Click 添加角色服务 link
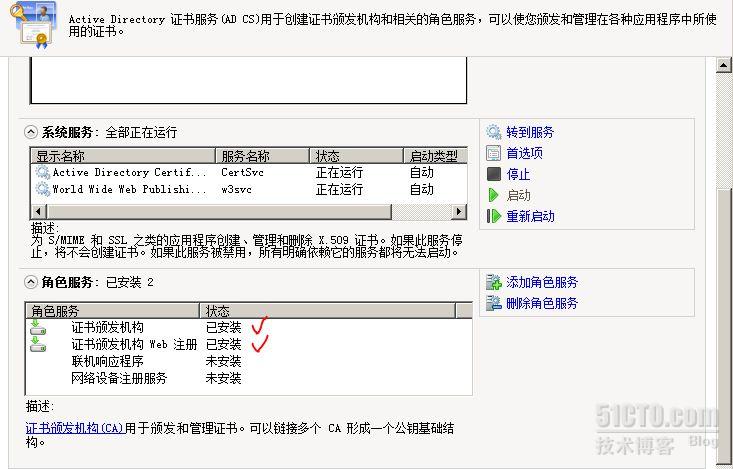 542,282
